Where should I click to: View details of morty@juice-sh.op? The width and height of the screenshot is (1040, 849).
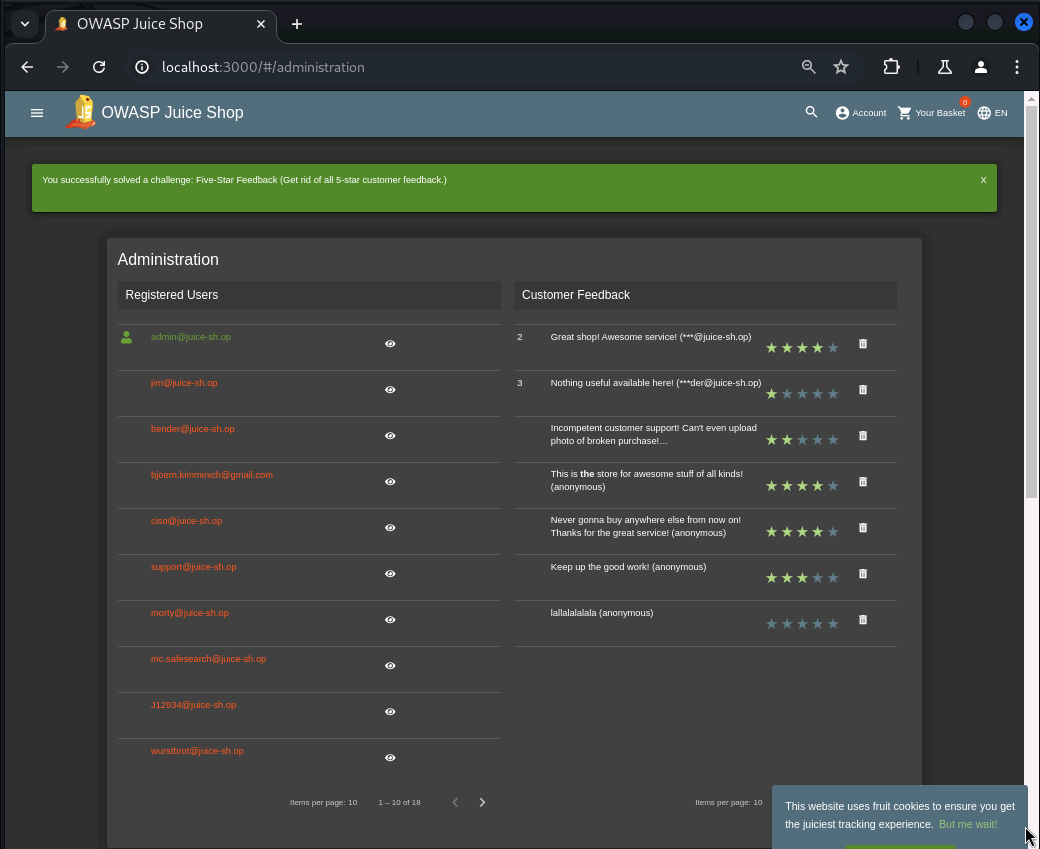click(x=390, y=620)
